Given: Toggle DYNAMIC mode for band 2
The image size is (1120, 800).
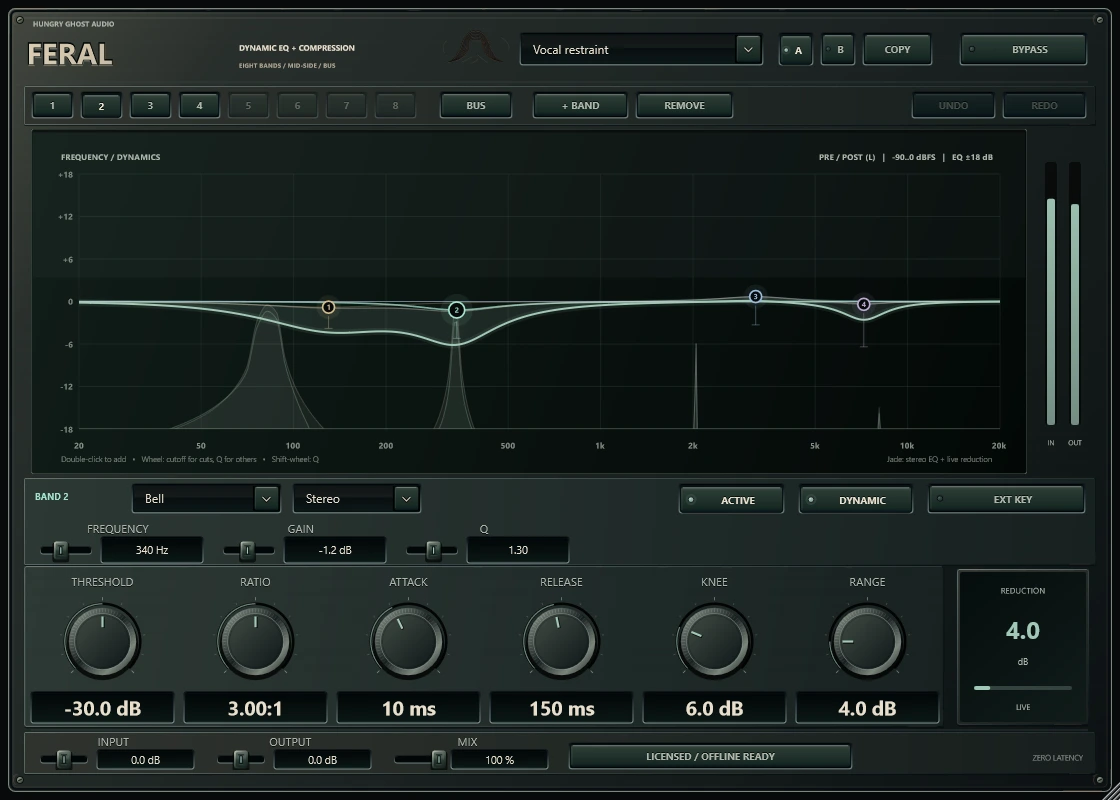Looking at the screenshot, I should (x=856, y=500).
